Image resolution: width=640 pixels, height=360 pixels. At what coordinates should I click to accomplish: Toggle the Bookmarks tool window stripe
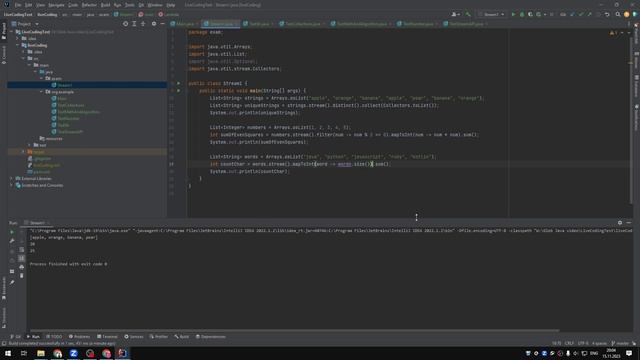tap(4, 288)
